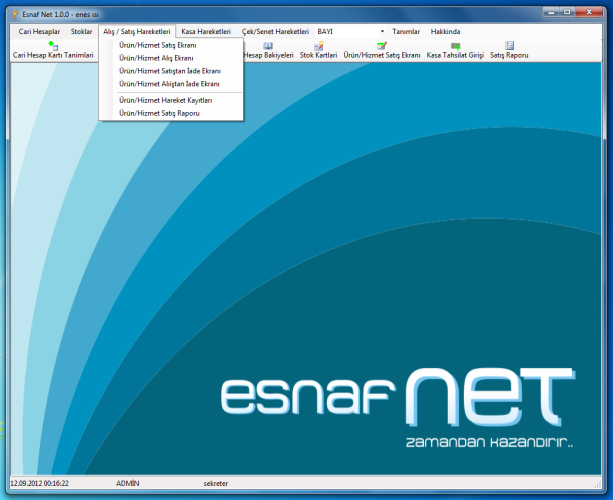Click the Ürün/Hizmet Satış Ekranı toolbar icon
Image resolution: width=613 pixels, height=500 pixels.
click(x=382, y=46)
